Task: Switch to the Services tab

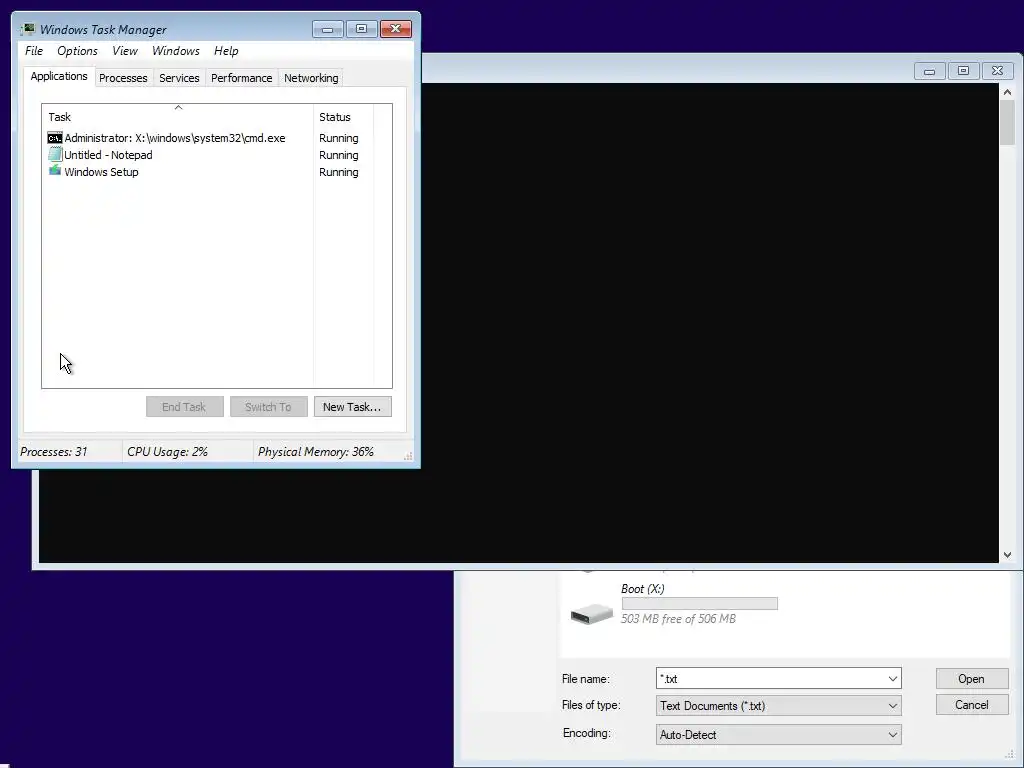Action: coord(179,78)
